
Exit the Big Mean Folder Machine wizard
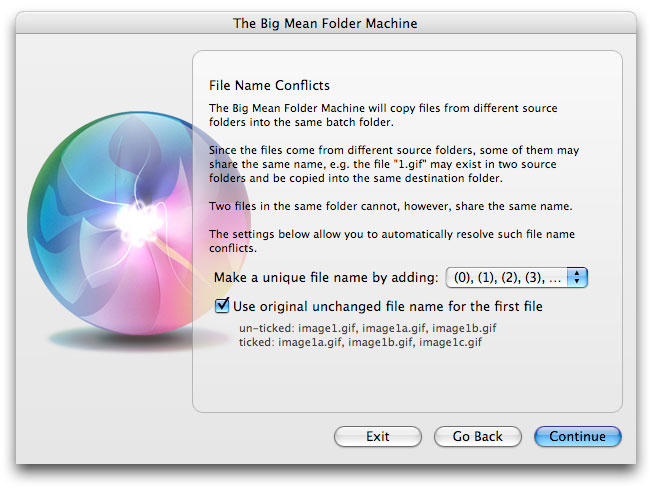tap(378, 436)
